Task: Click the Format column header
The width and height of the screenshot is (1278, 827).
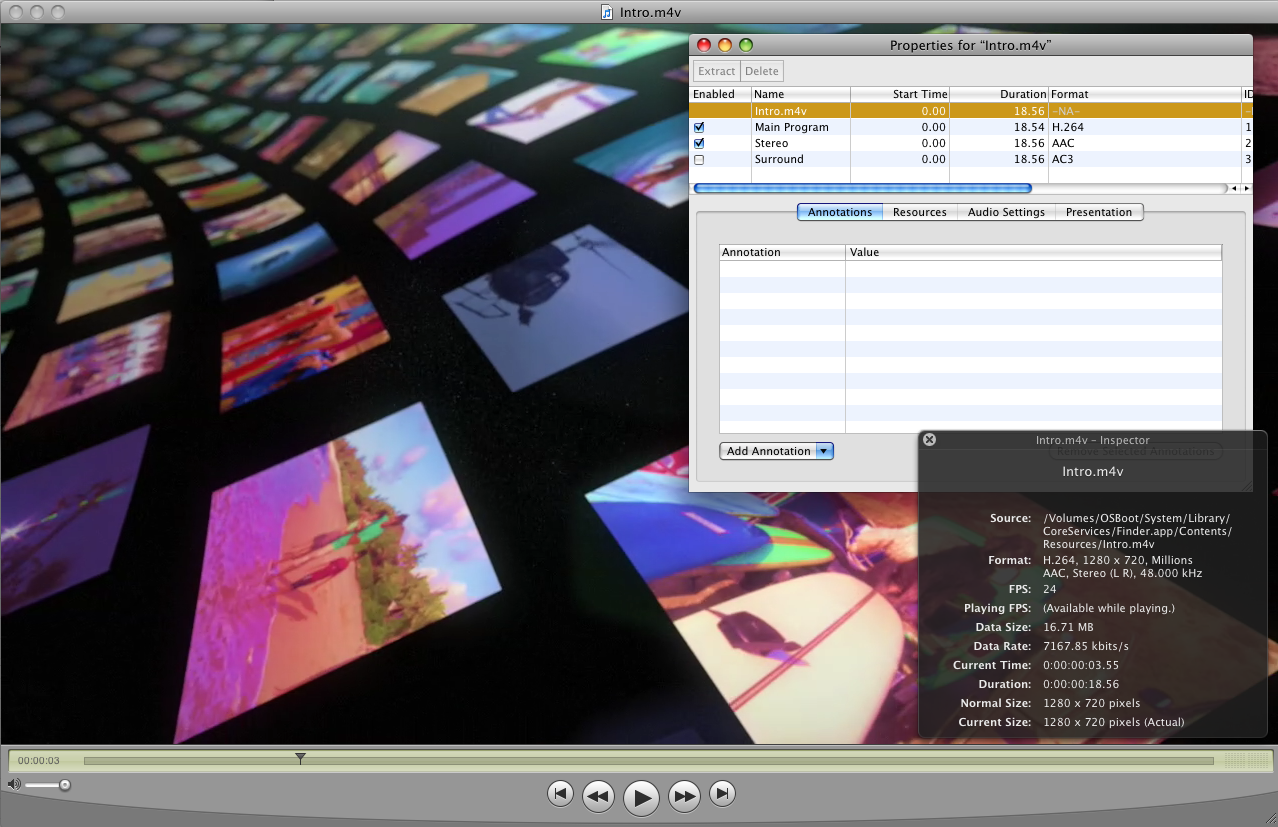Action: (1145, 94)
